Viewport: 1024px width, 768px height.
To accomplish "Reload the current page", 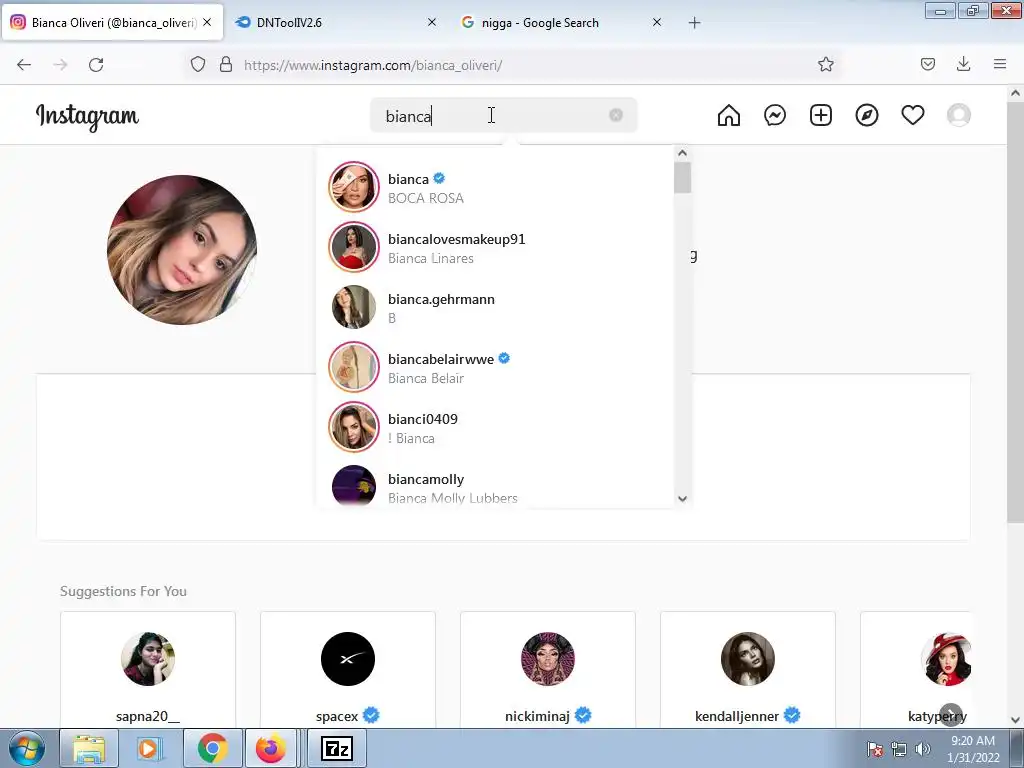I will (x=96, y=65).
